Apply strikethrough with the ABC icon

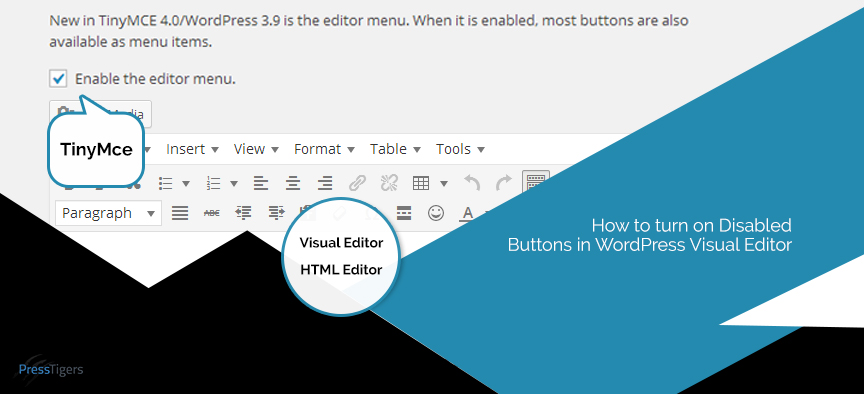(212, 213)
